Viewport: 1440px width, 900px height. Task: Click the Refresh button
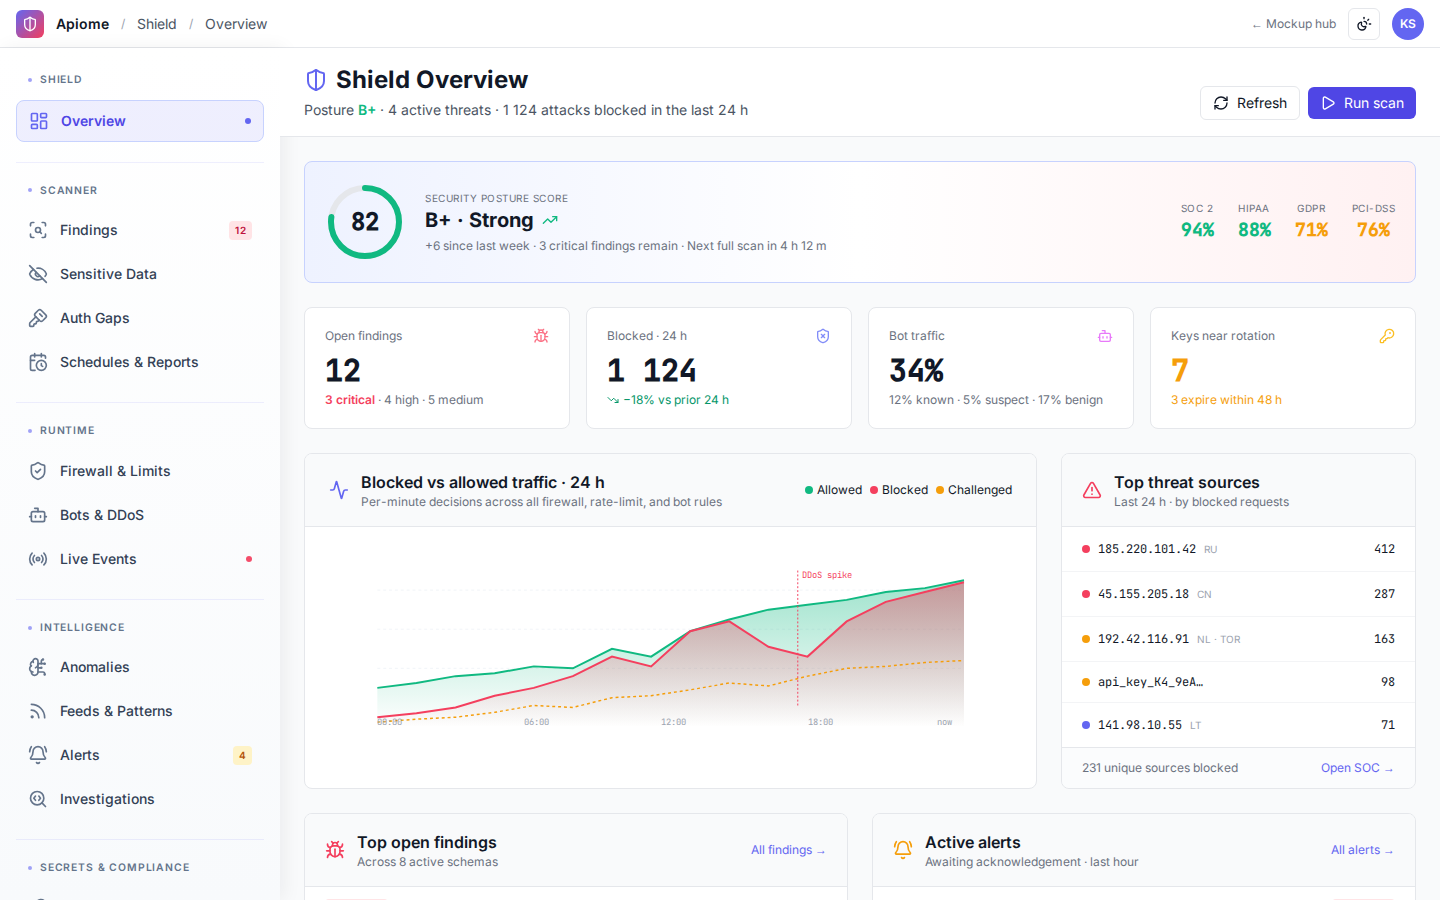pos(1250,103)
